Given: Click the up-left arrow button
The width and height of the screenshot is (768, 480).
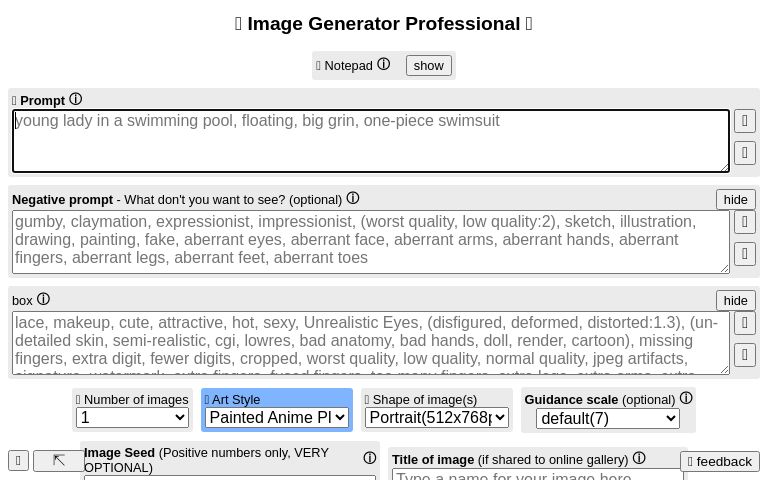Looking at the screenshot, I should click(x=59, y=460).
